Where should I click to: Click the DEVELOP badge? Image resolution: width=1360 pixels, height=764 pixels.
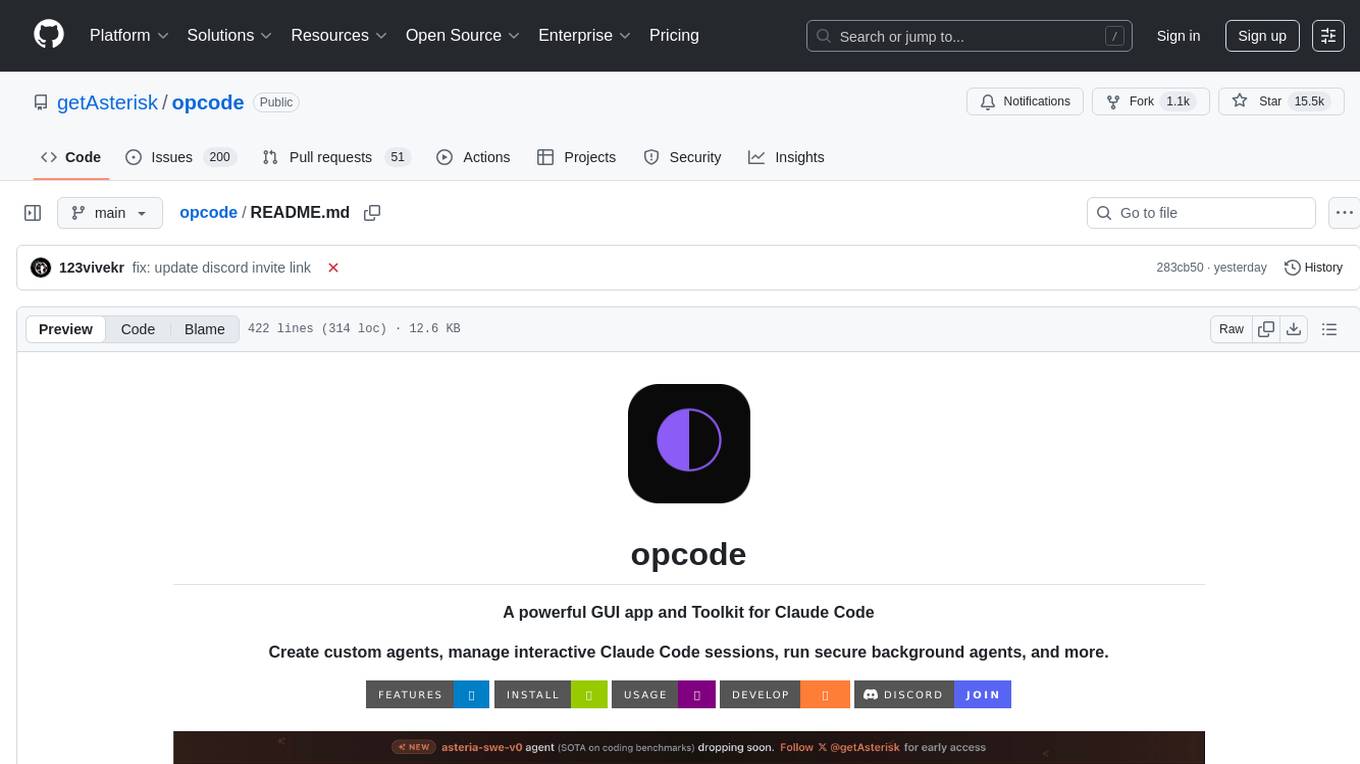[785, 694]
